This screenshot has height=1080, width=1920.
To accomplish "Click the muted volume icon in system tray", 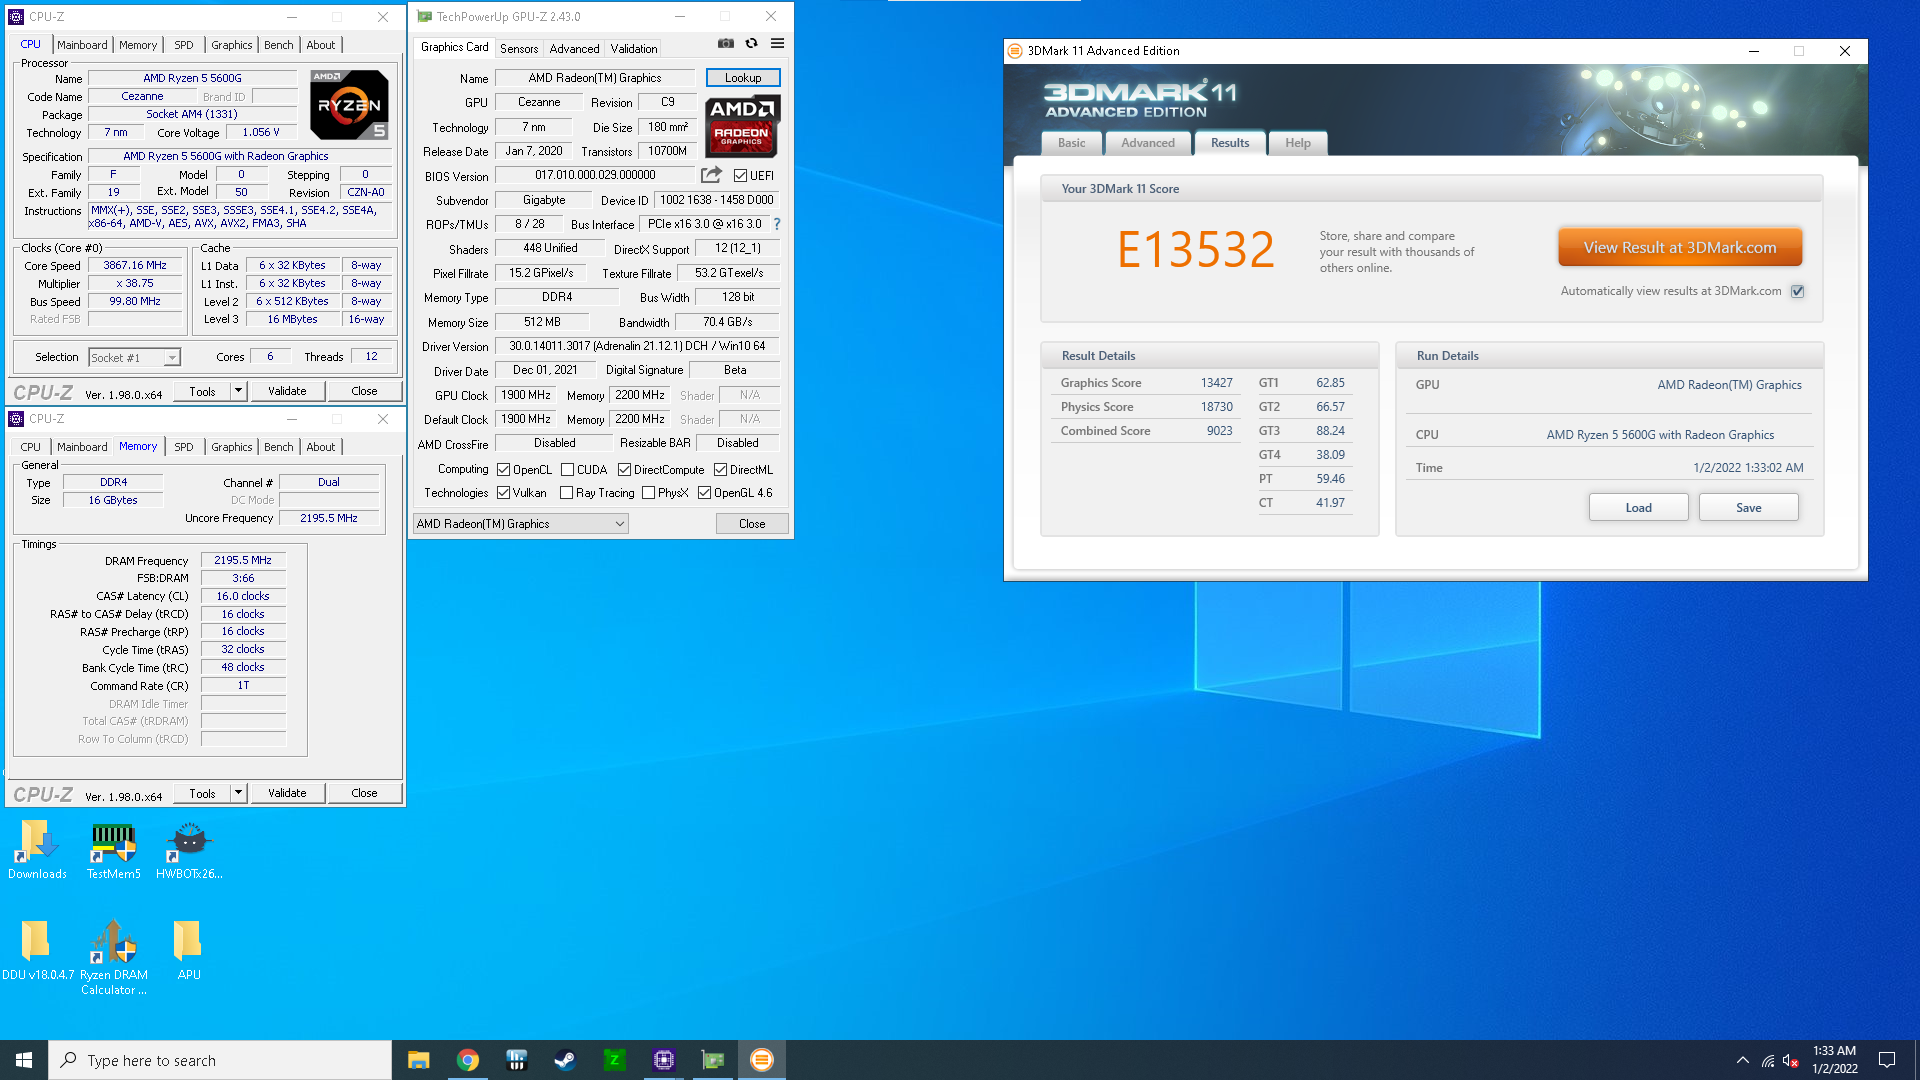I will [x=1791, y=1060].
